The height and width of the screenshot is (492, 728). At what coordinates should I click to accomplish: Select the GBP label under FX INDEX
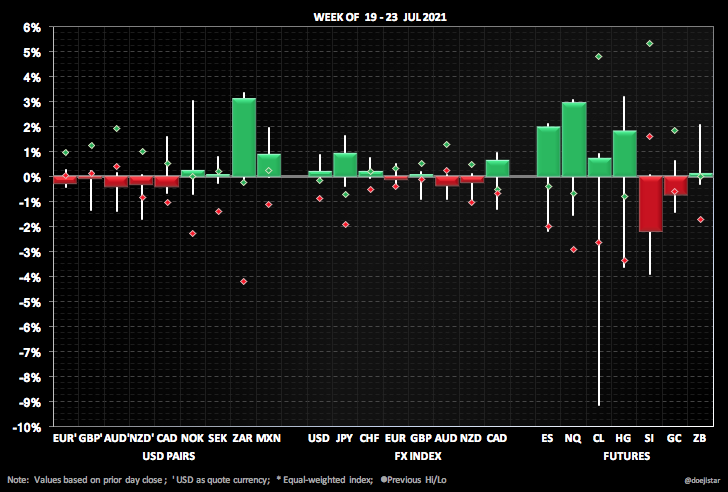[421, 438]
